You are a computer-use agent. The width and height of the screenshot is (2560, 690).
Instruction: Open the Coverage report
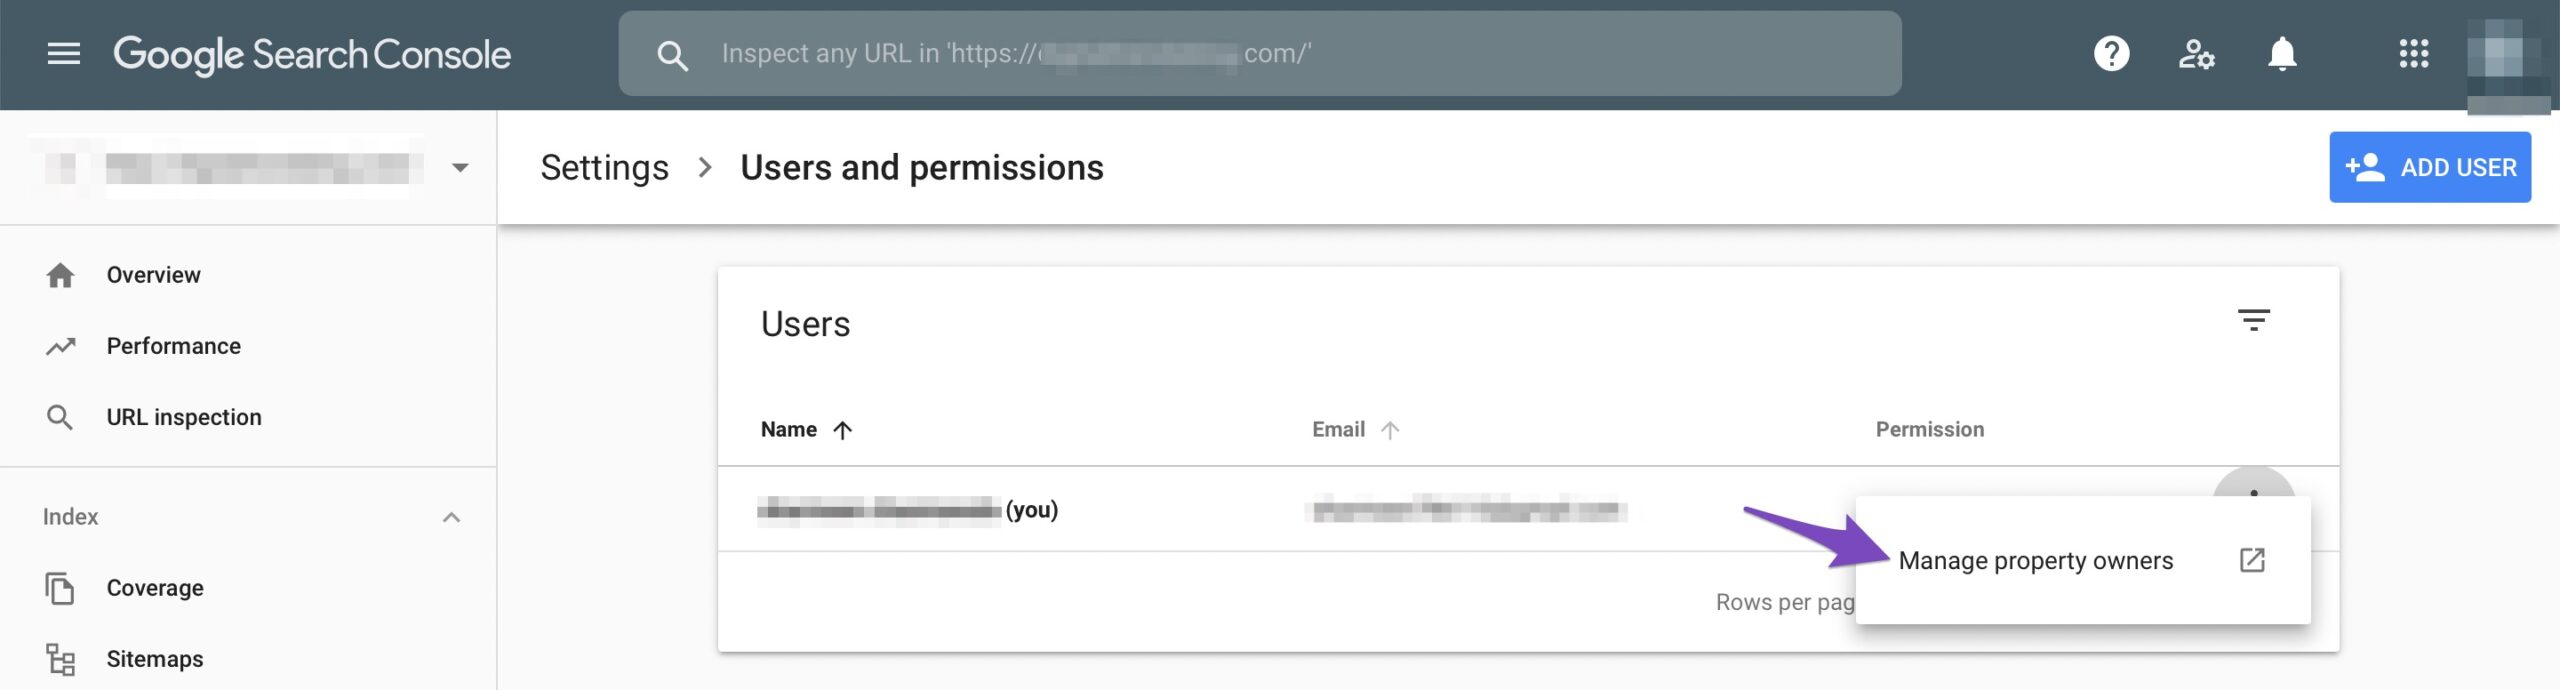pyautogui.click(x=154, y=588)
